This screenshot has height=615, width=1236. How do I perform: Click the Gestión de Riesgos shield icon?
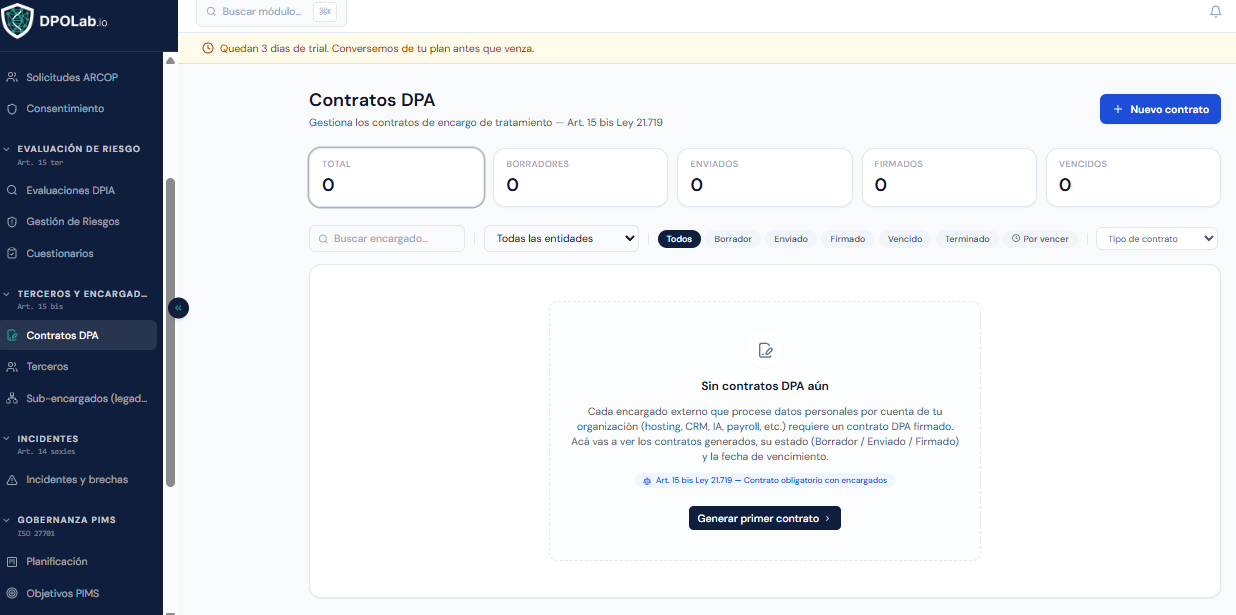tap(12, 221)
